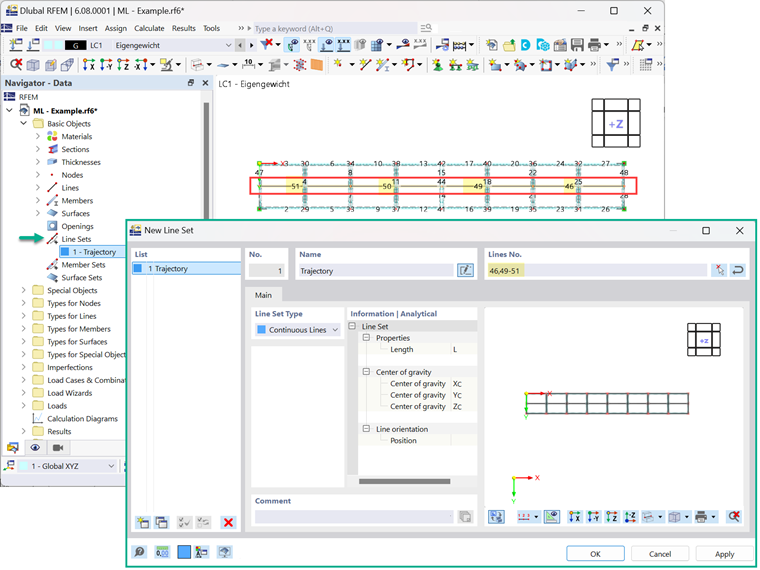Click the next load case arrow beside Eigengewicht
The image size is (760, 570).
[x=251, y=45]
